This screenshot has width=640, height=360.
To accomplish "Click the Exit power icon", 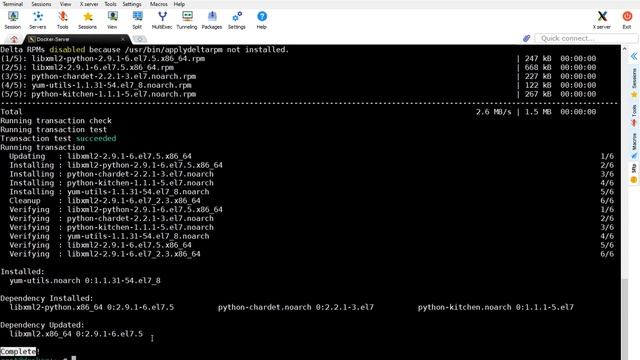I will click(627, 20).
